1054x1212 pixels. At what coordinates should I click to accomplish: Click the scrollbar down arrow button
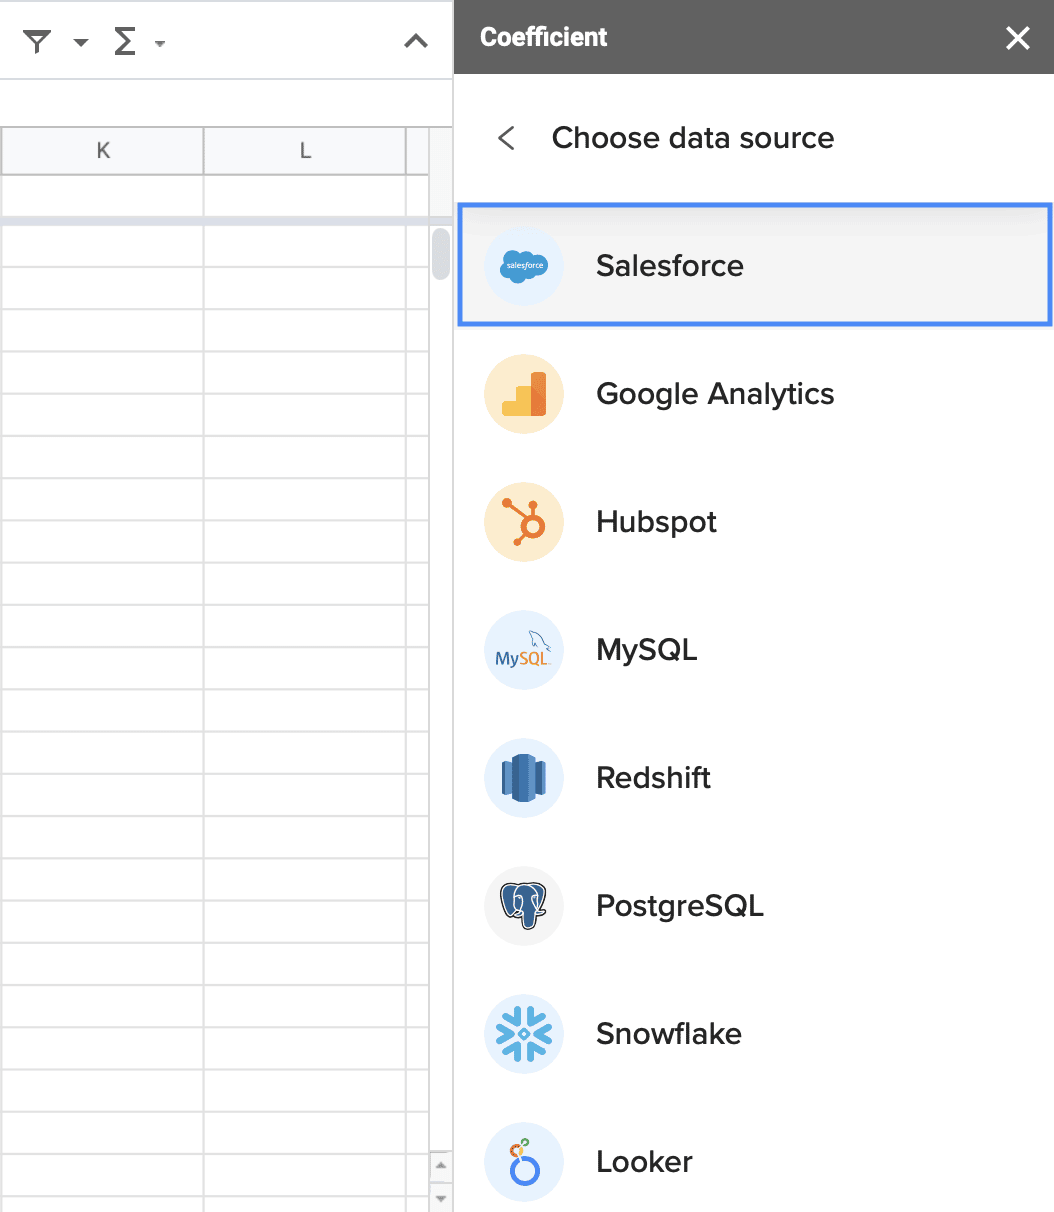pos(441,1196)
